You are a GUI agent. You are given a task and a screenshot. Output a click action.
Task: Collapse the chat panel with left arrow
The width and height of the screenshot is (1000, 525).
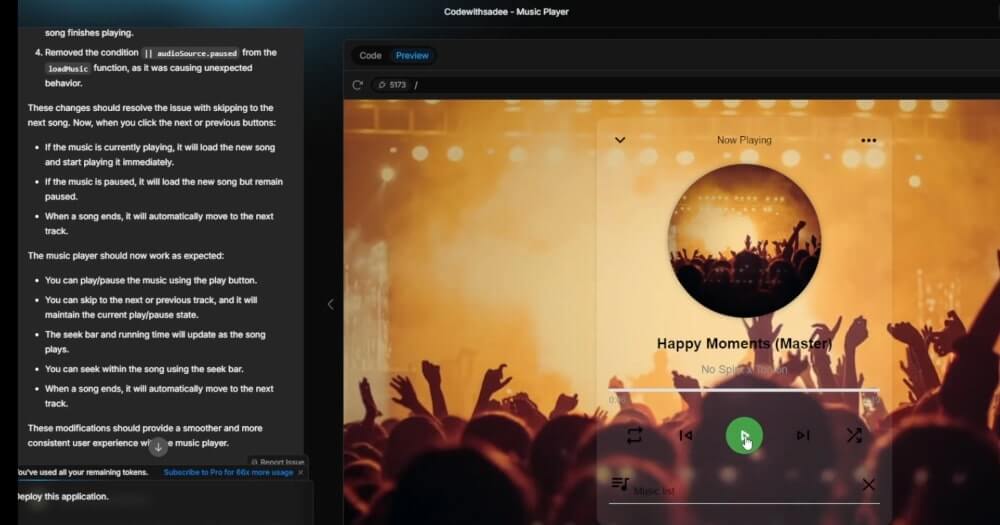click(330, 304)
